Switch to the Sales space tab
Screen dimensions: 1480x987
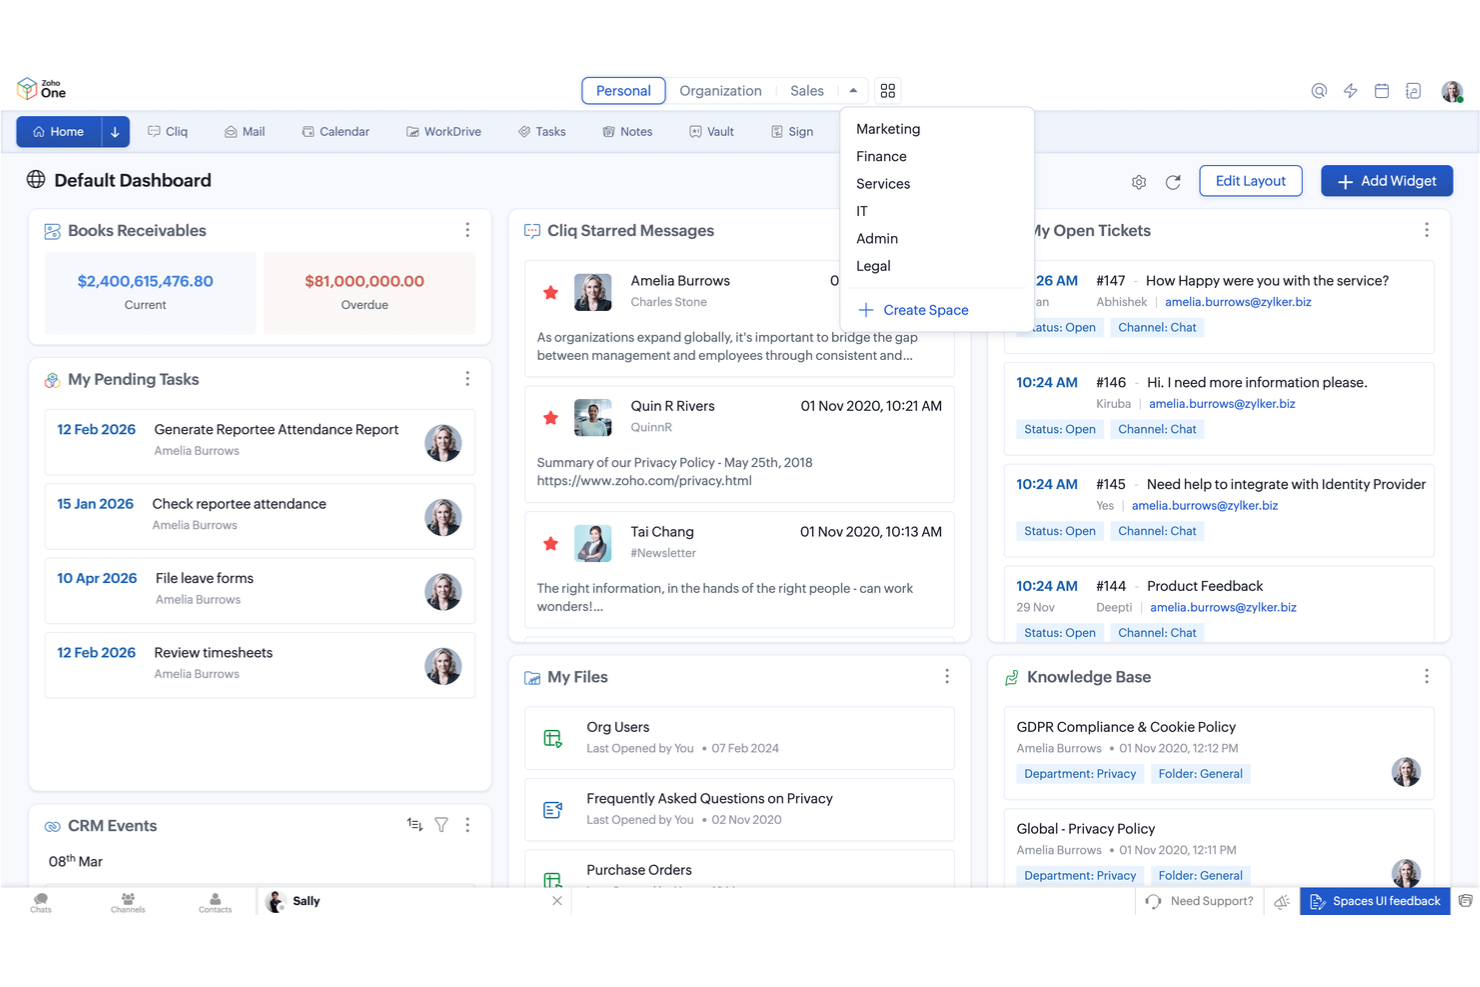[806, 91]
